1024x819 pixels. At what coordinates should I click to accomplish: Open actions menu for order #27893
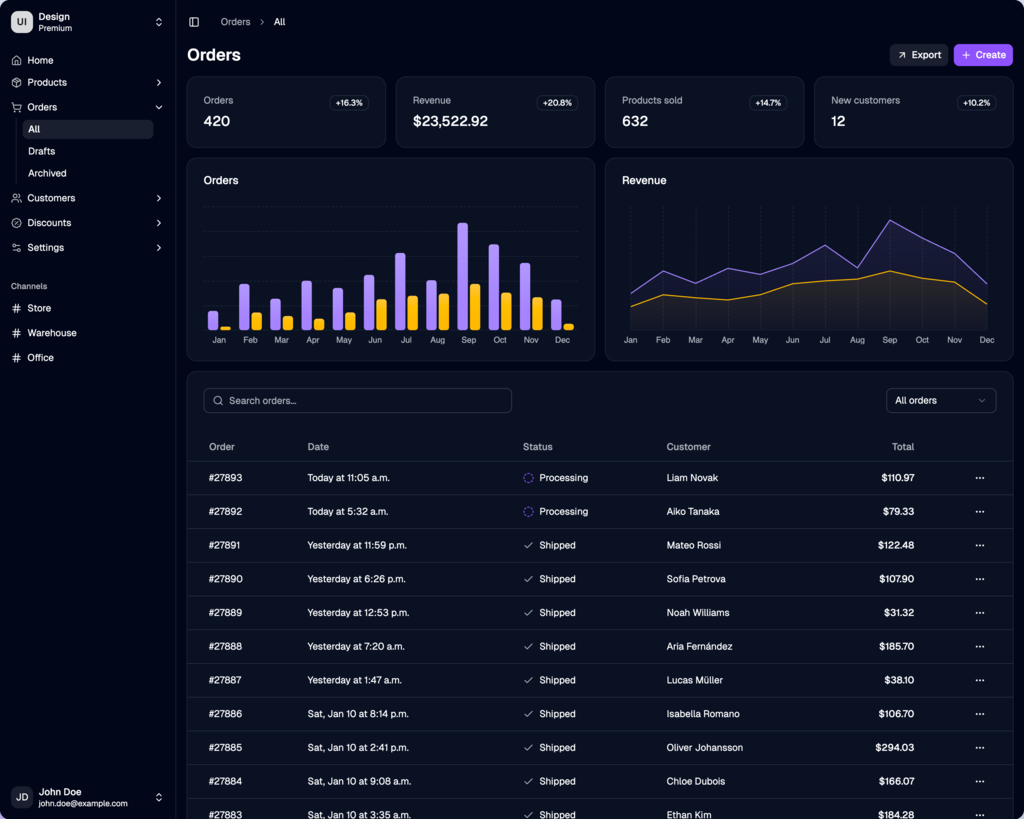(x=979, y=478)
